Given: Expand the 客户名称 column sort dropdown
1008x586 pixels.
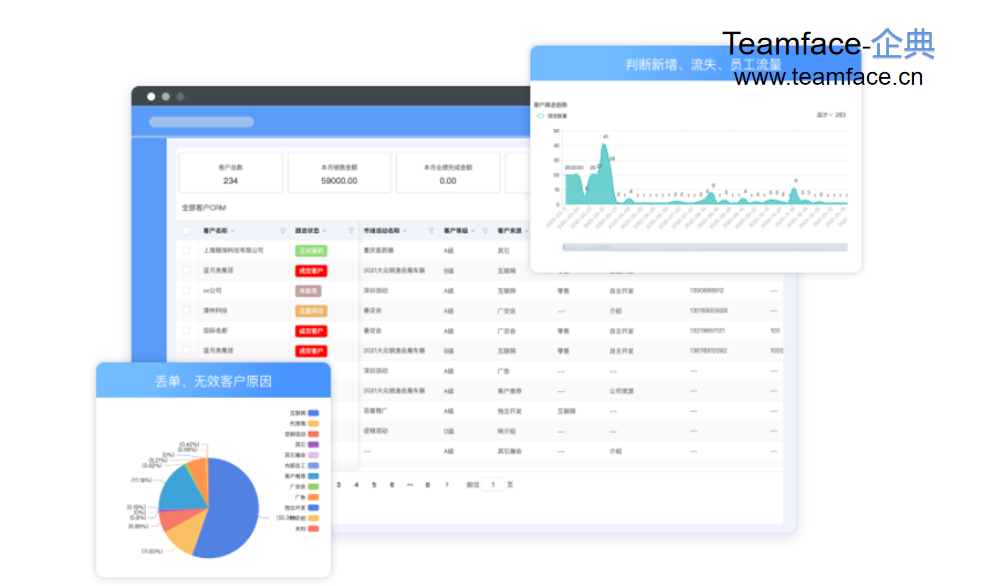Looking at the screenshot, I should [233, 230].
